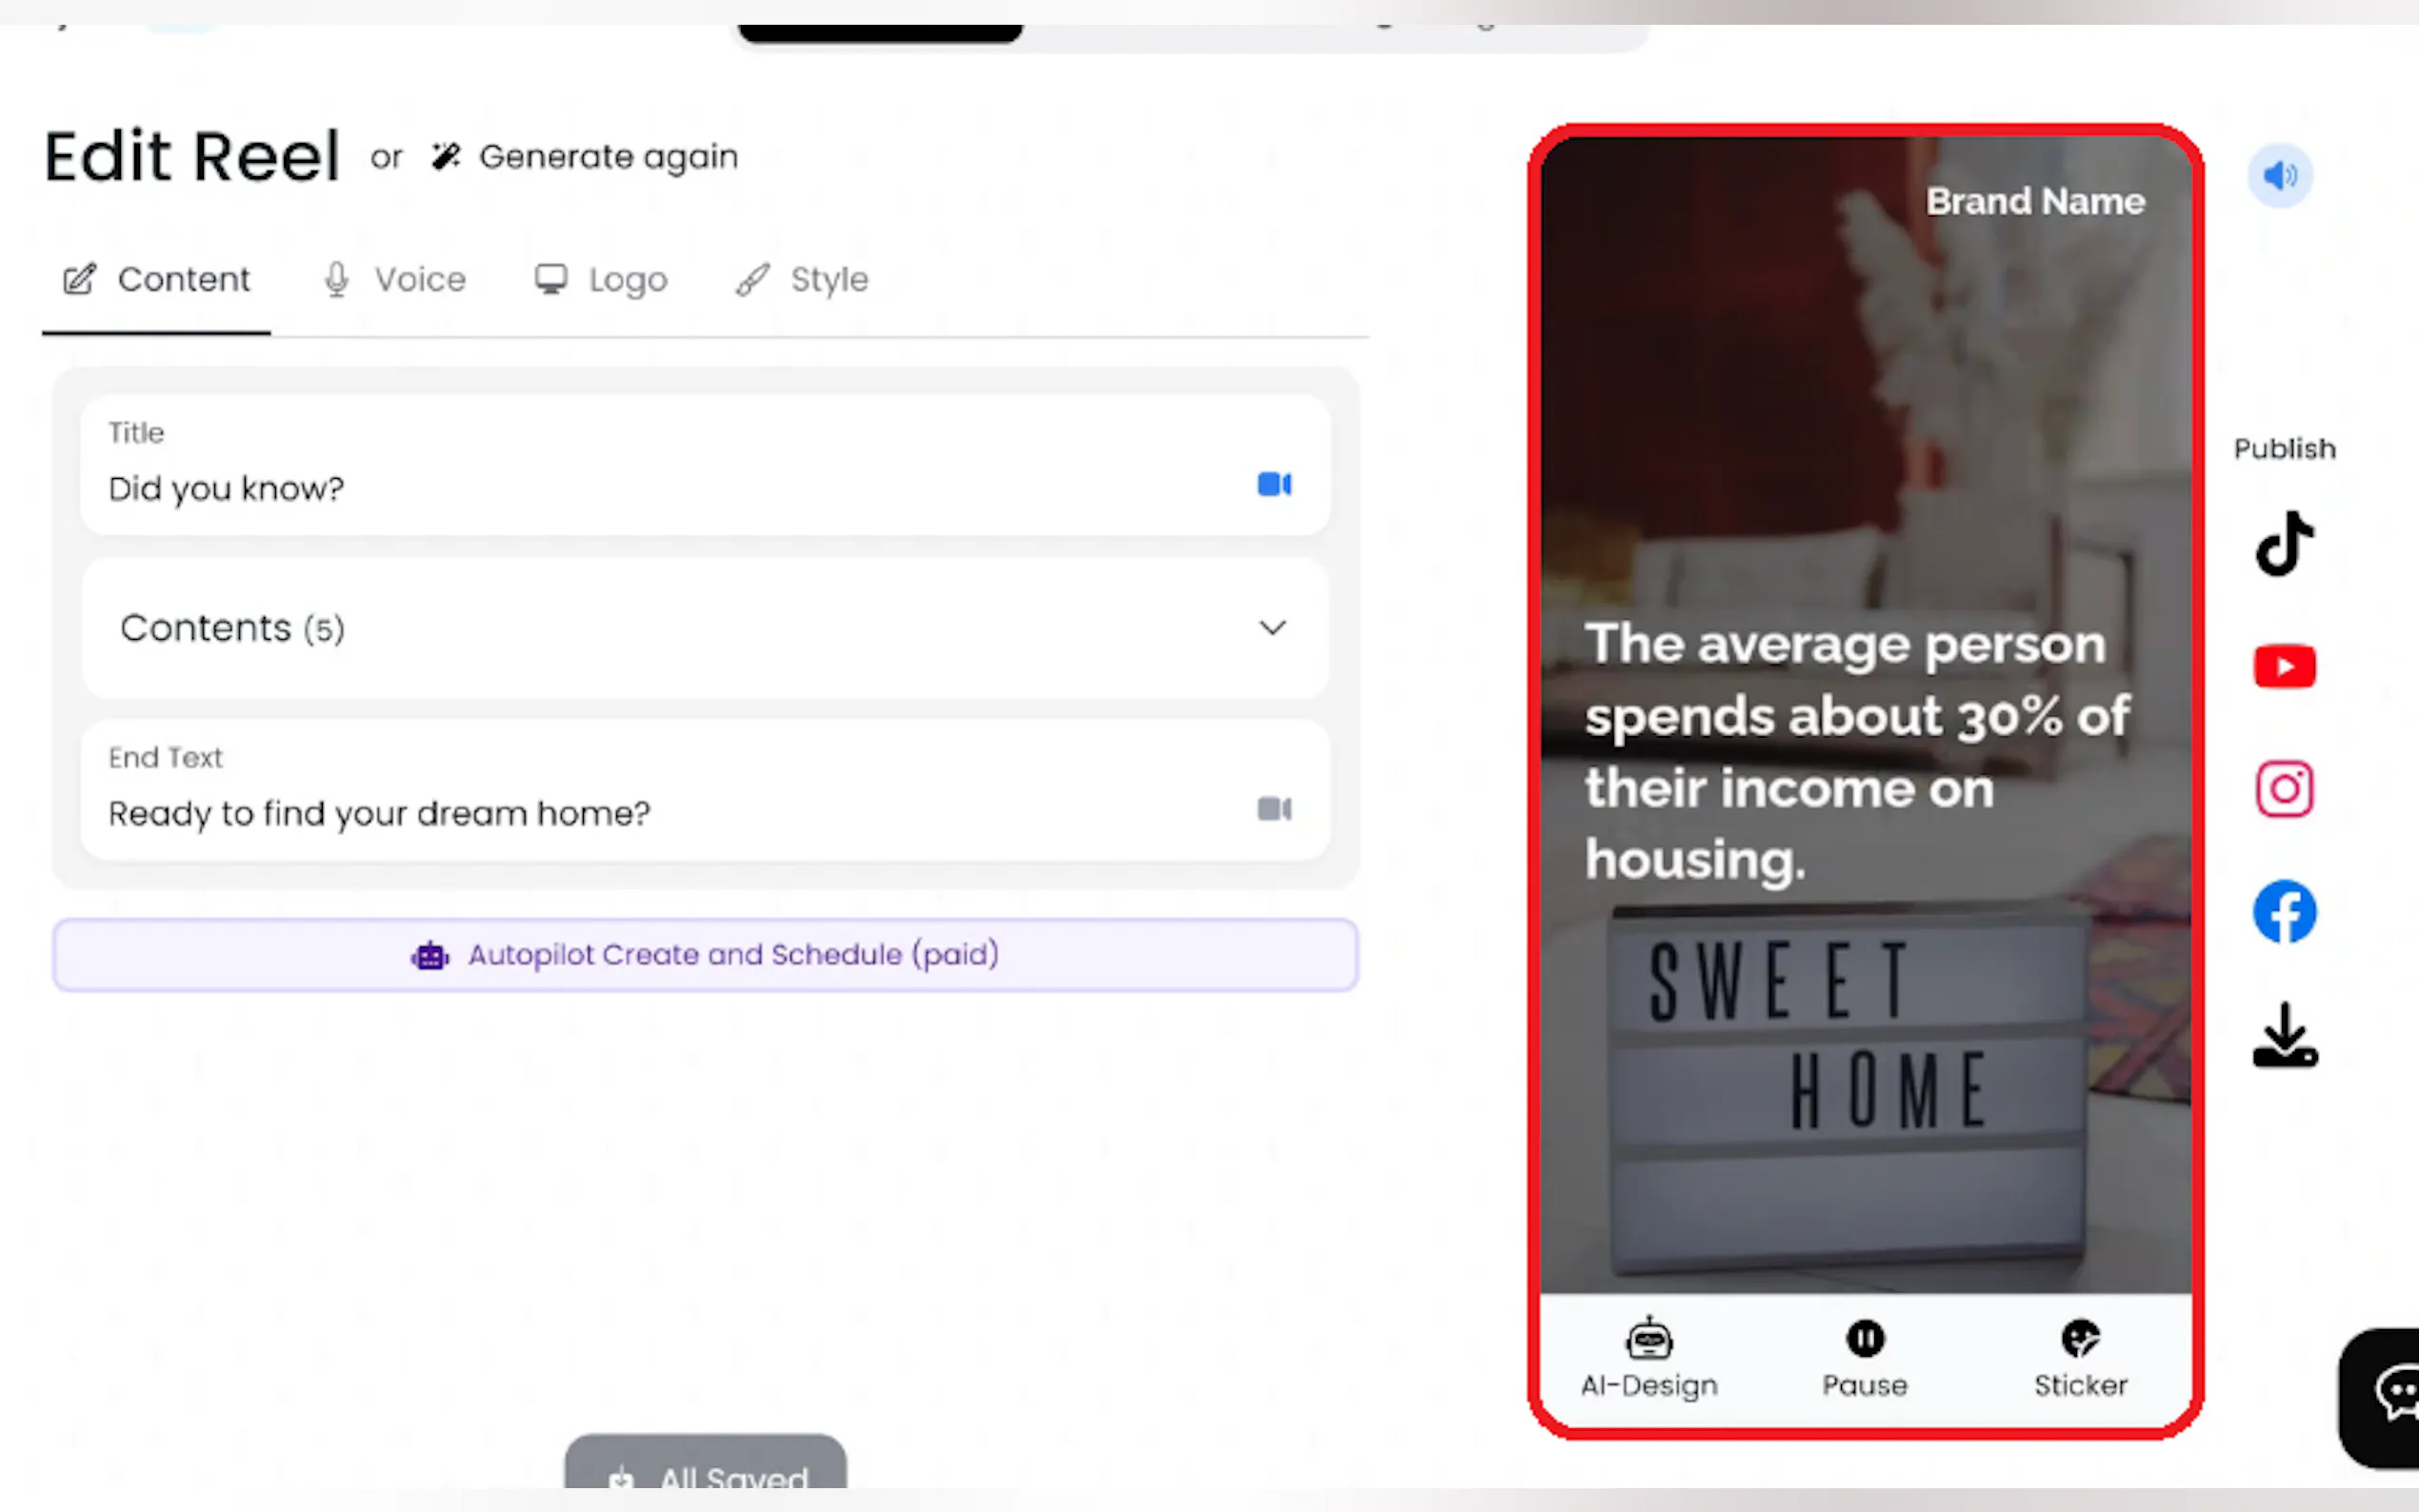Pause the reel preview
2419x1512 pixels.
pos(1864,1356)
